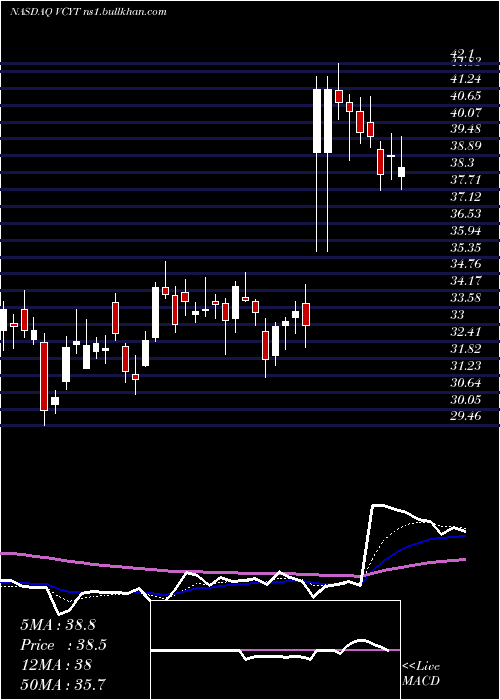500x700 pixels.
Task: Select the 40.65 price label
Action: (466, 96)
